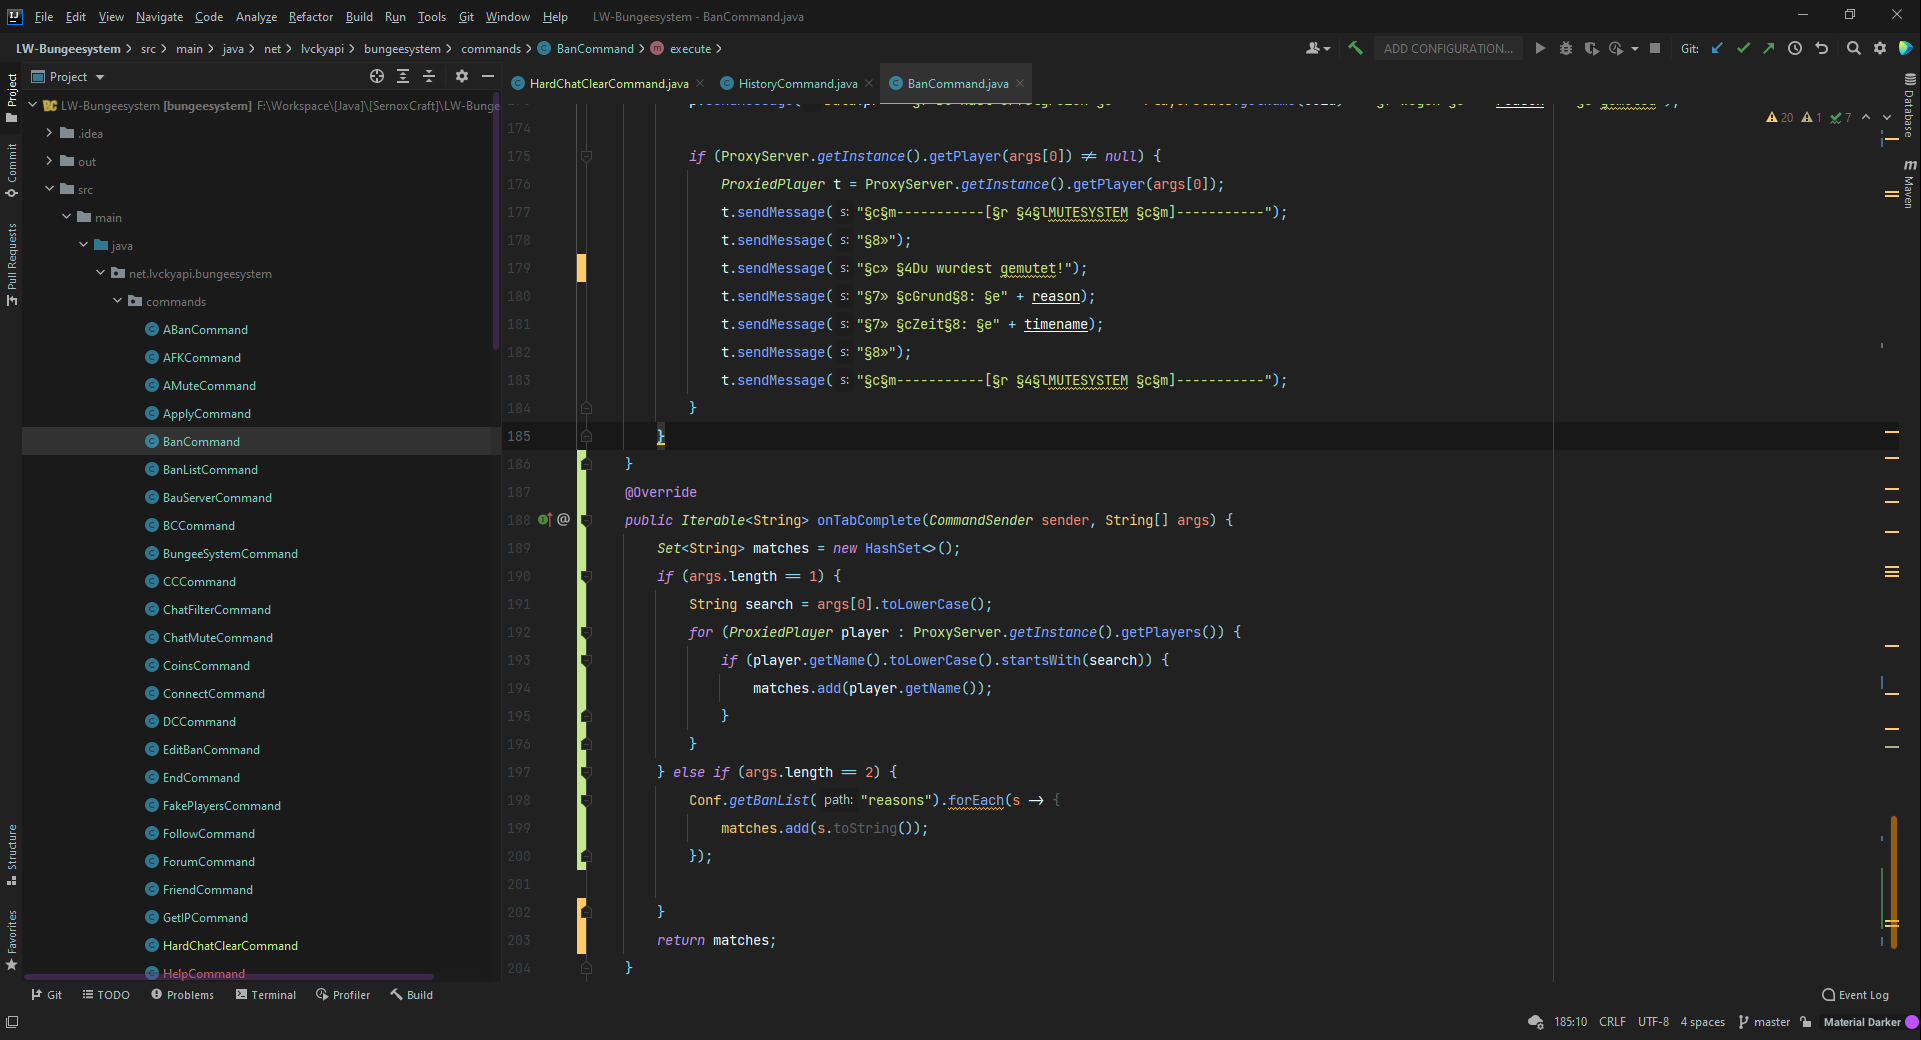
Task: Open the Refactor menu
Action: pos(310,17)
